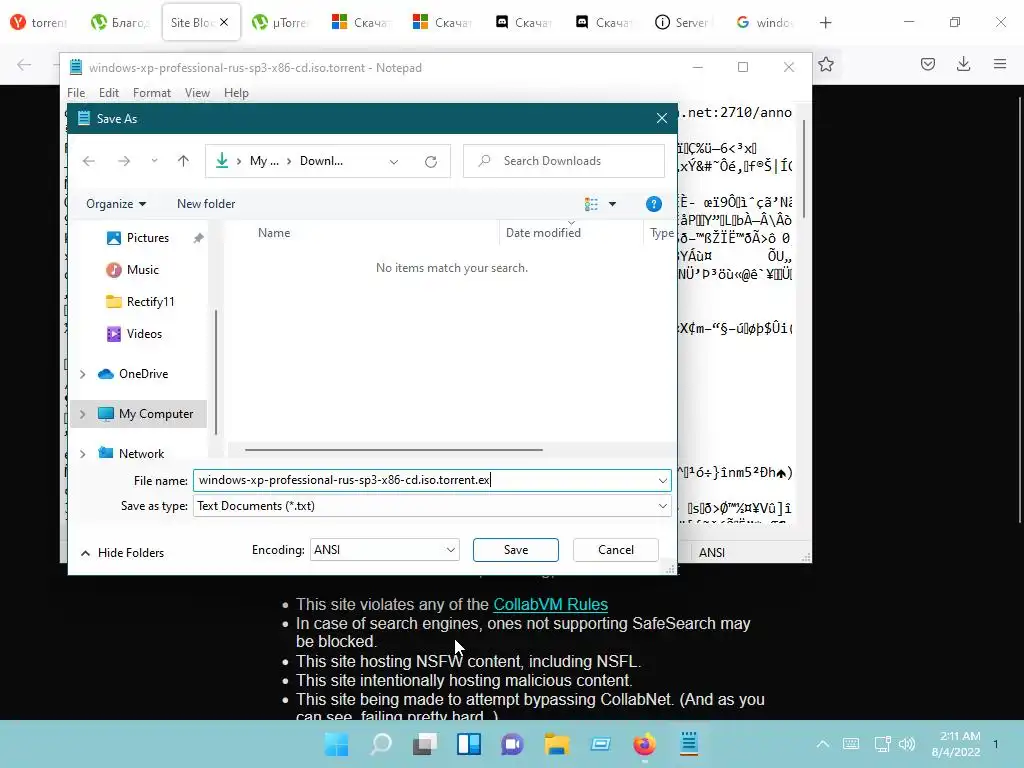Expand the OneDrive tree node
The image size is (1024, 768).
click(x=82, y=374)
